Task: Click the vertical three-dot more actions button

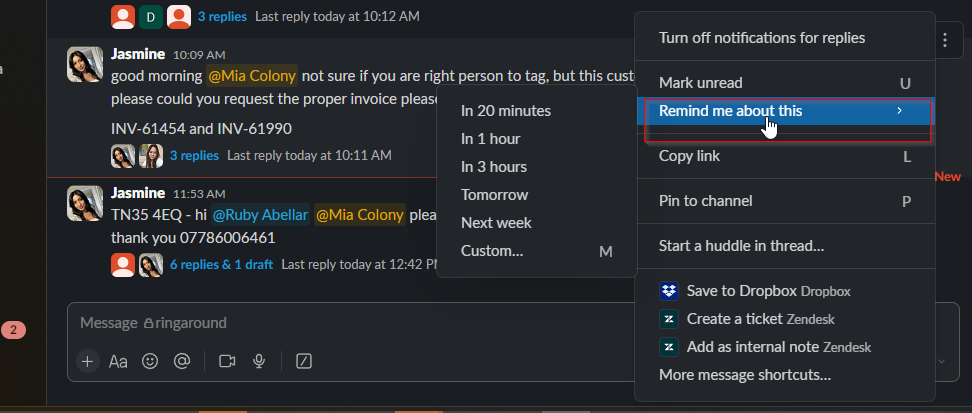Action: (946, 40)
